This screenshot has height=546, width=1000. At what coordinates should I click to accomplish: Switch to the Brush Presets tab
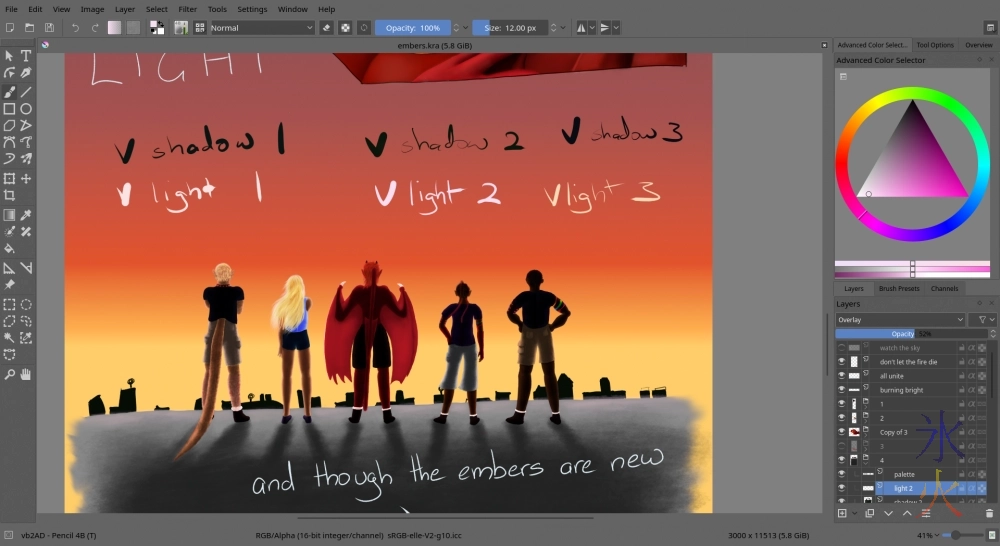[x=898, y=288]
